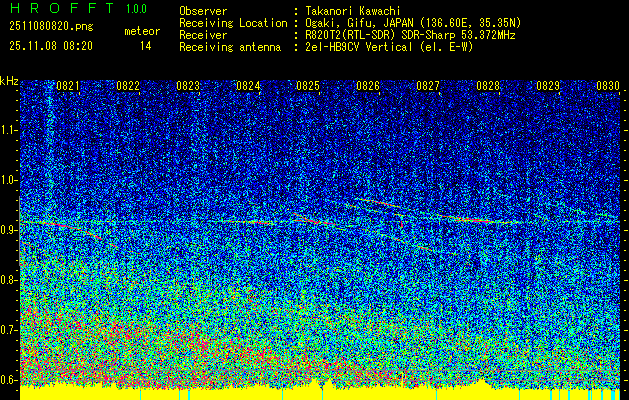The width and height of the screenshot is (629, 400).
Task: Click R820T2(RTL-SDR) SDR-Sharp 53.372MHz text
Action: 410,35
